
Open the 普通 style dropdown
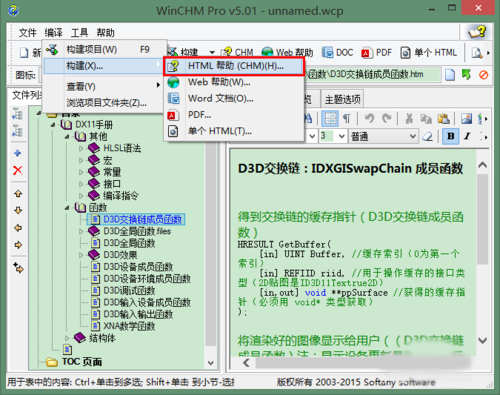click(x=383, y=136)
